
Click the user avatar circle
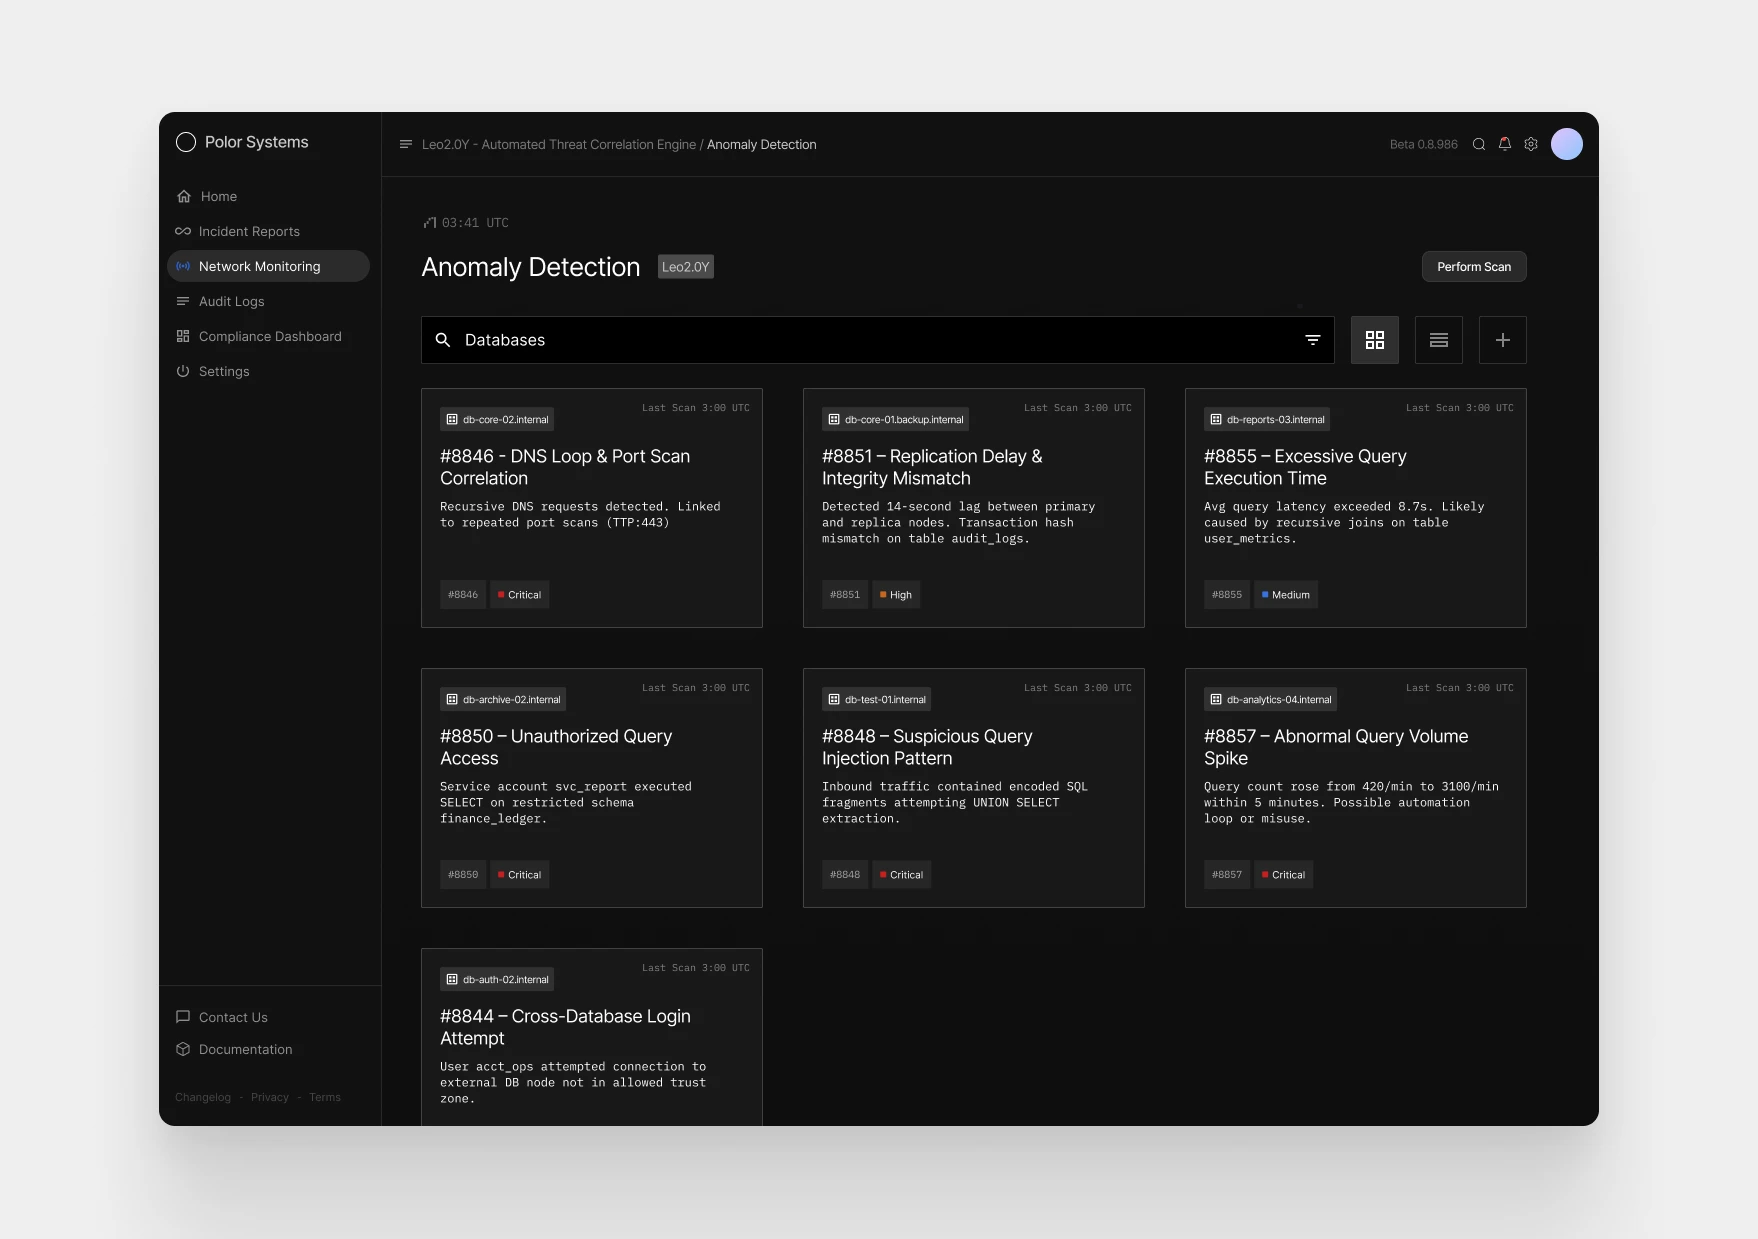1566,144
